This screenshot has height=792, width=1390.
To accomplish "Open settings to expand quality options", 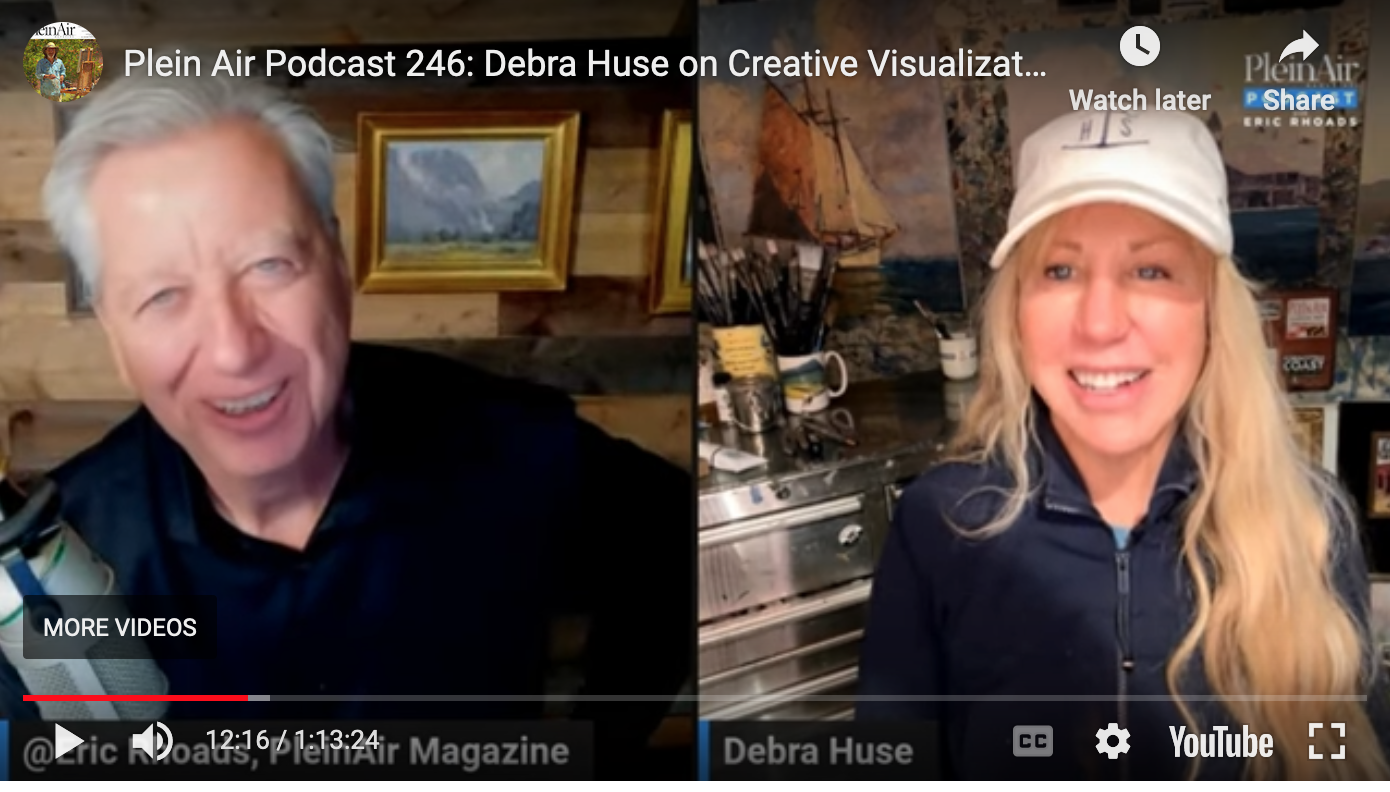I will click(1112, 740).
